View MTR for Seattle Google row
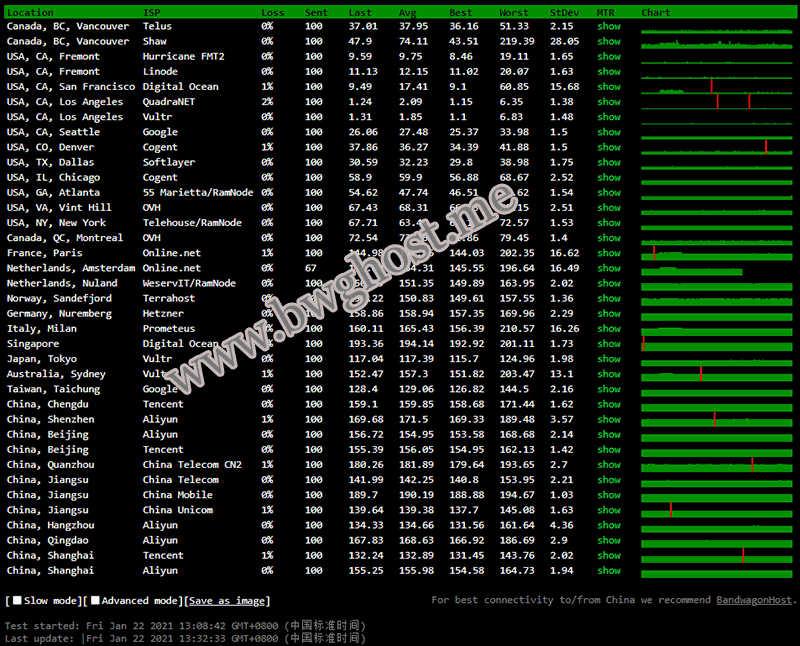800x646 pixels. (x=609, y=132)
